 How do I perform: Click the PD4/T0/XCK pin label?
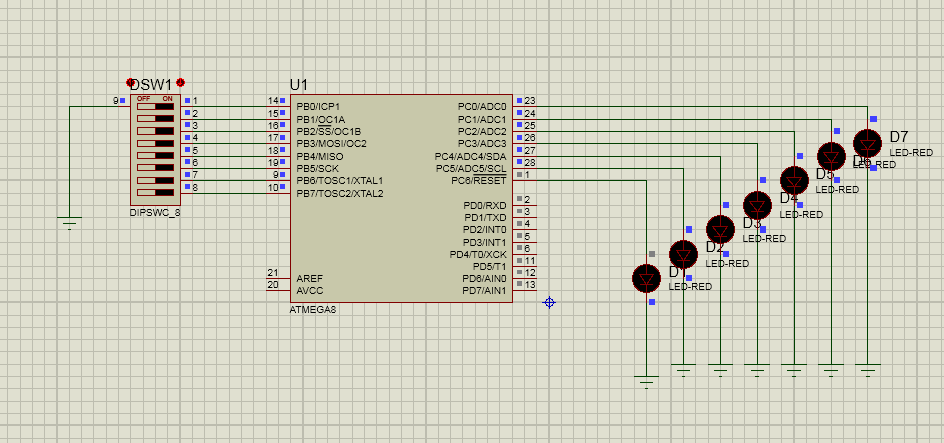479,255
